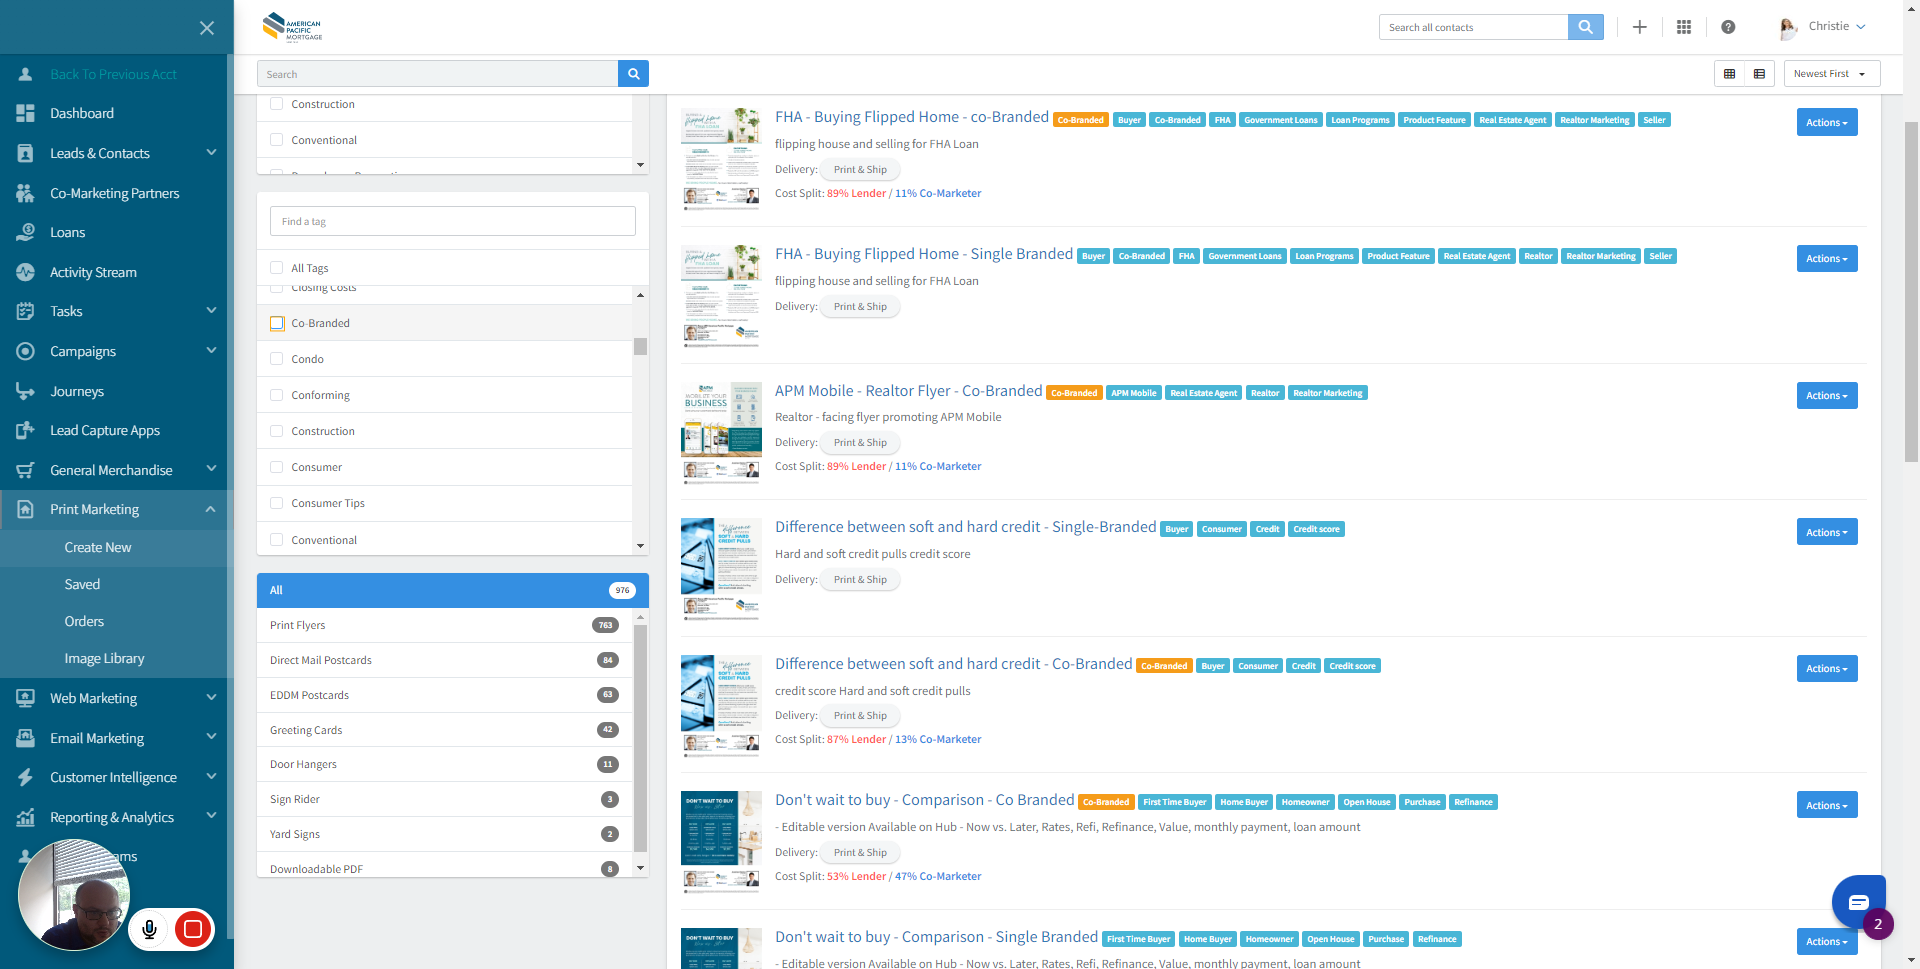This screenshot has height=969, width=1920.
Task: Open the apps grid icon in header
Action: (1684, 27)
